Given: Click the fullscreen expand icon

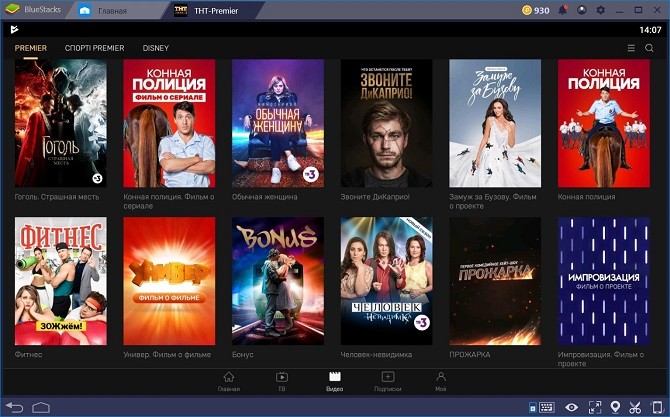Looking at the screenshot, I should coord(594,407).
